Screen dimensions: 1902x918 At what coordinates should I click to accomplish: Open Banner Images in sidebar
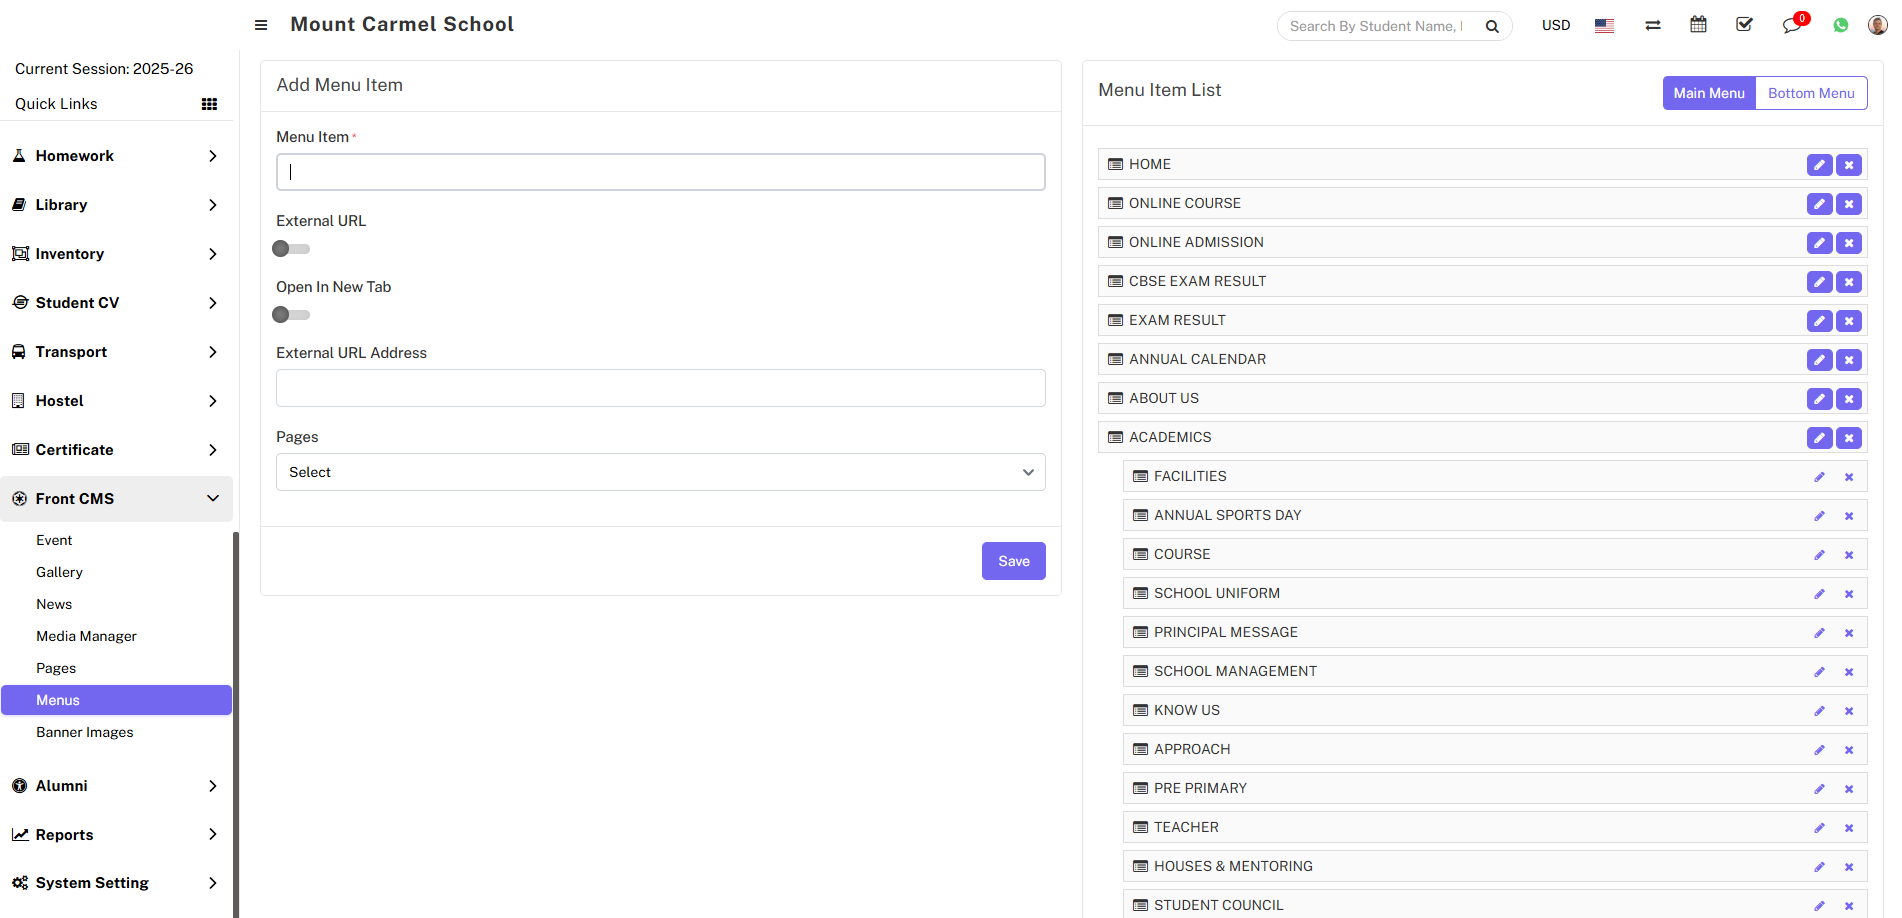pyautogui.click(x=85, y=732)
